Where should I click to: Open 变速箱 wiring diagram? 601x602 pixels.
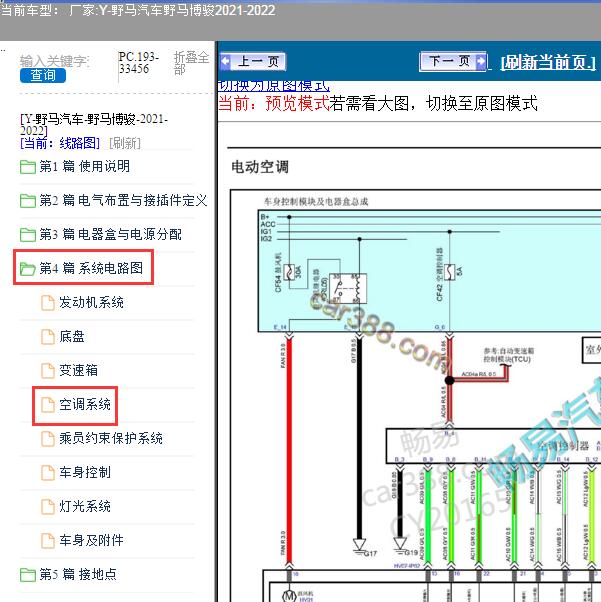click(x=78, y=370)
